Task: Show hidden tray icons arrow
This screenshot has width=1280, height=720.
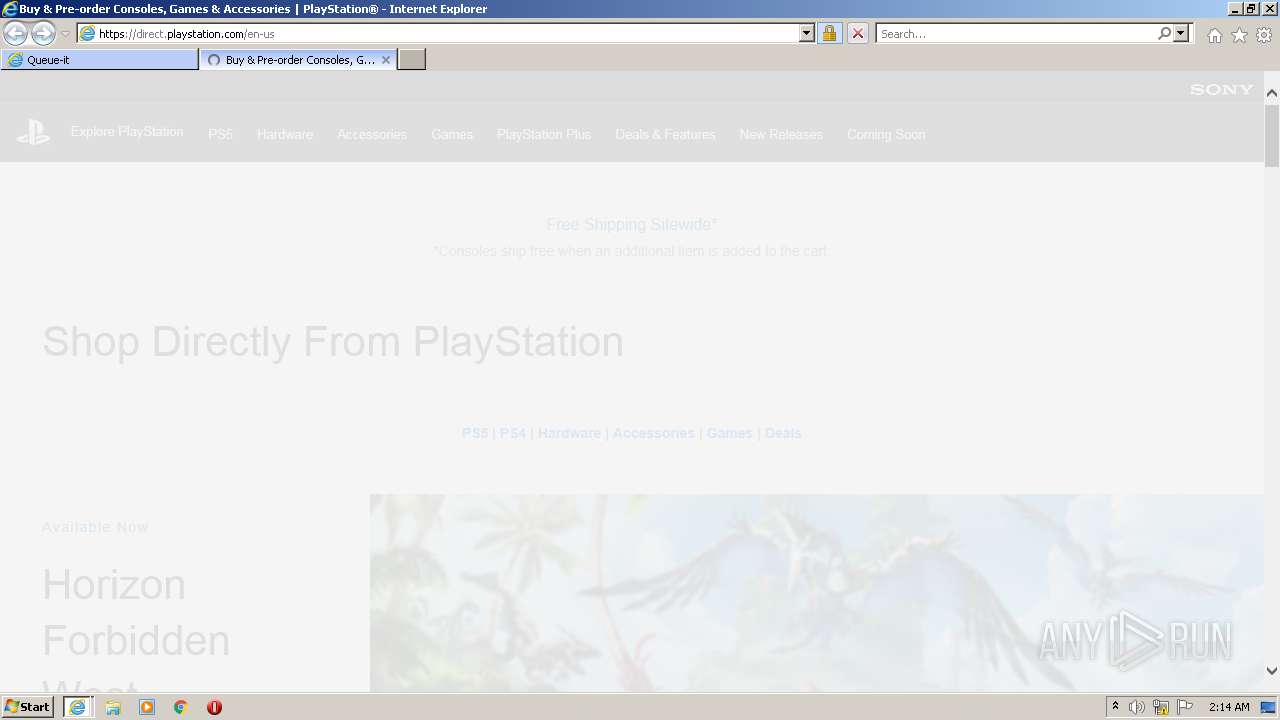Action: [x=1116, y=707]
